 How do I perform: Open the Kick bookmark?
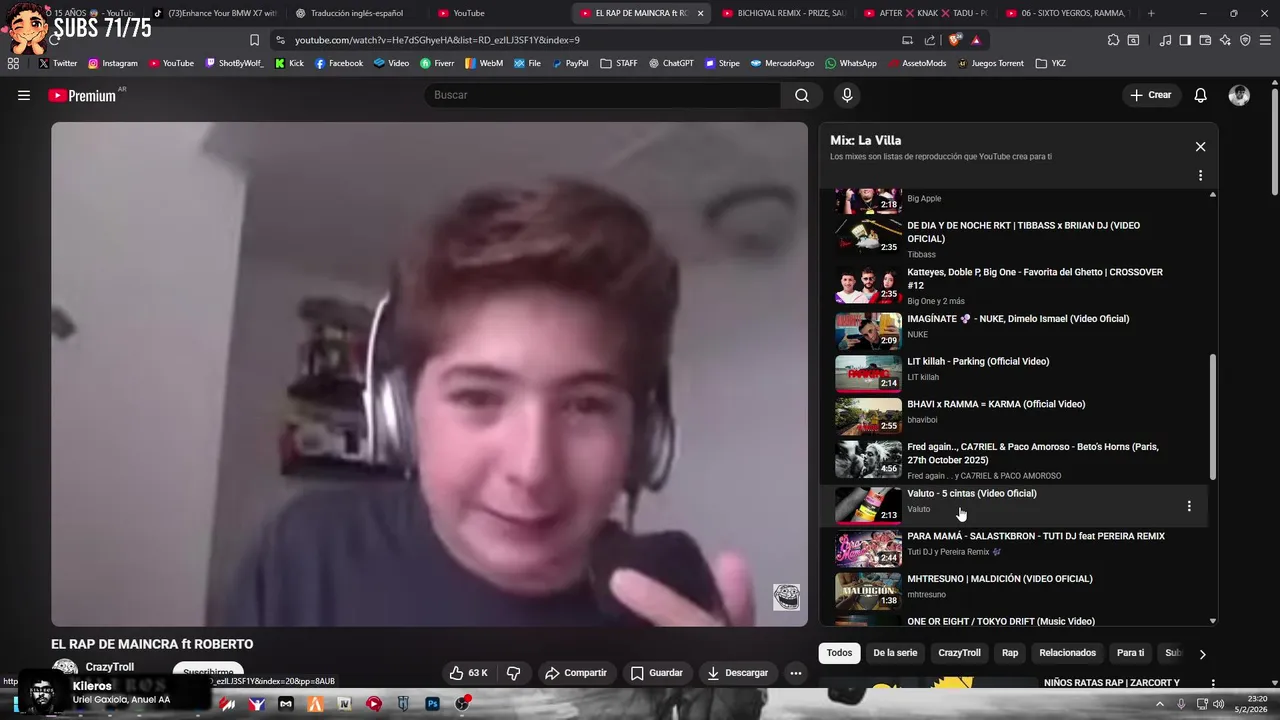[289, 63]
